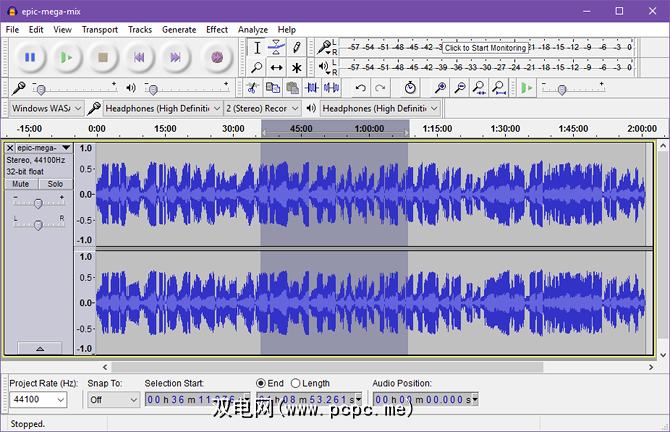Collapse the track with bottom arrow button

click(x=39, y=348)
